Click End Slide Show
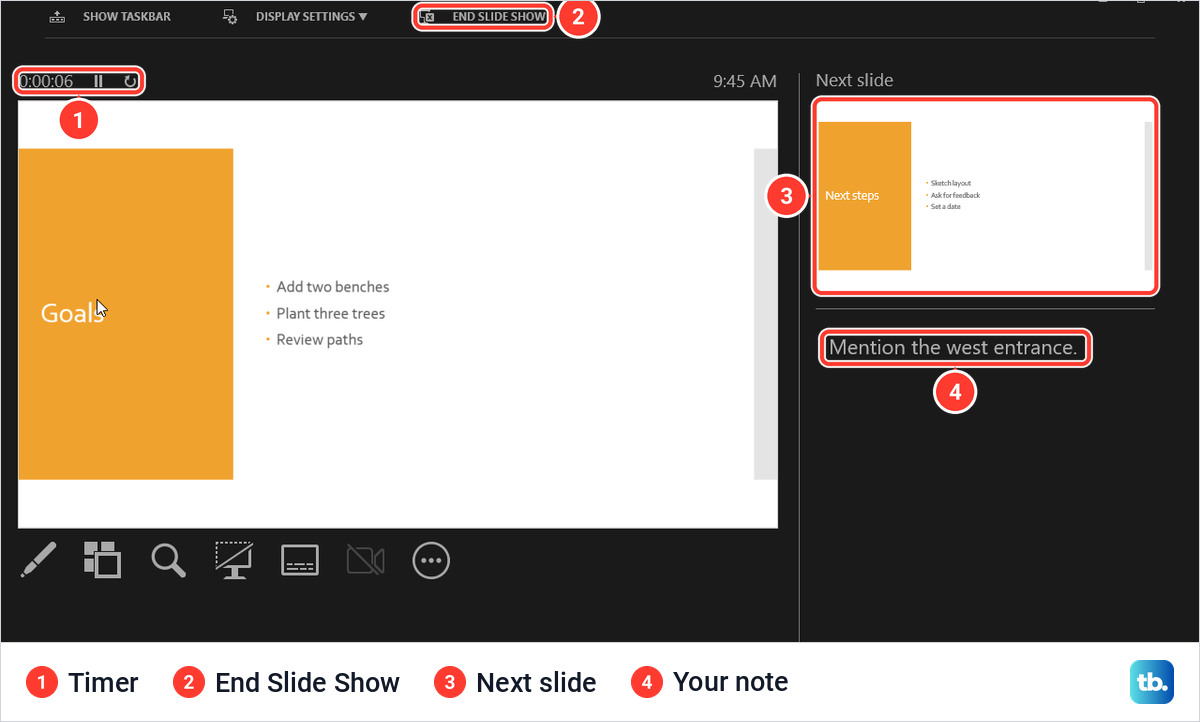Screen dimensions: 1200x722 483,17
